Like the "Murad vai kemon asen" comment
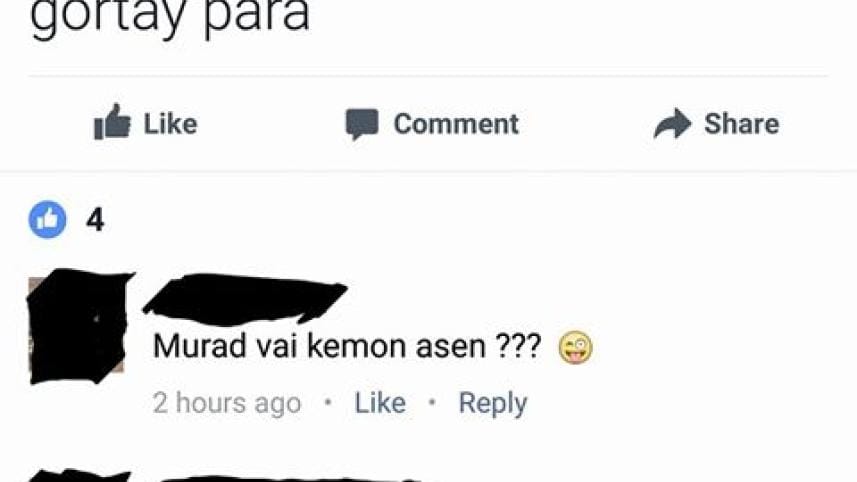Viewport: 857px width, 482px height. (x=380, y=403)
